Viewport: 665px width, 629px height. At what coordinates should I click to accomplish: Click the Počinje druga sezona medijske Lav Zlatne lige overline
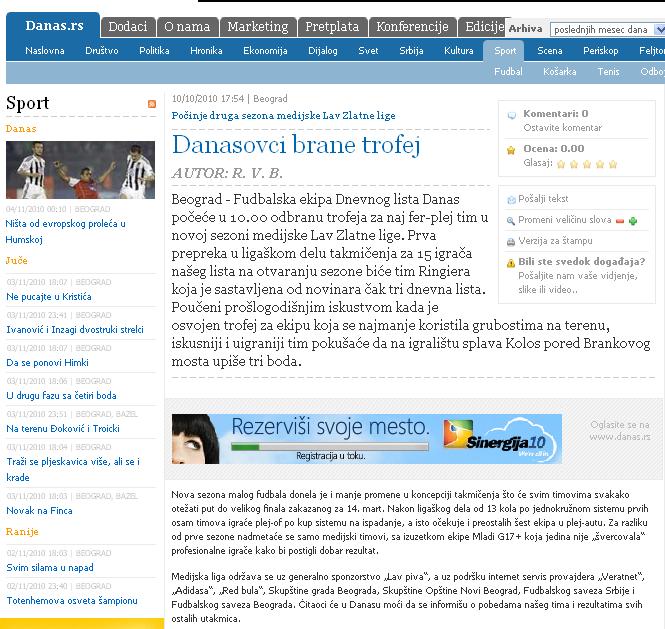point(283,116)
